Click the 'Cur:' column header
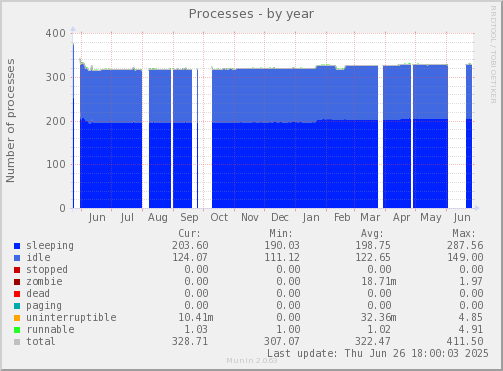The image size is (503, 371). pyautogui.click(x=189, y=233)
